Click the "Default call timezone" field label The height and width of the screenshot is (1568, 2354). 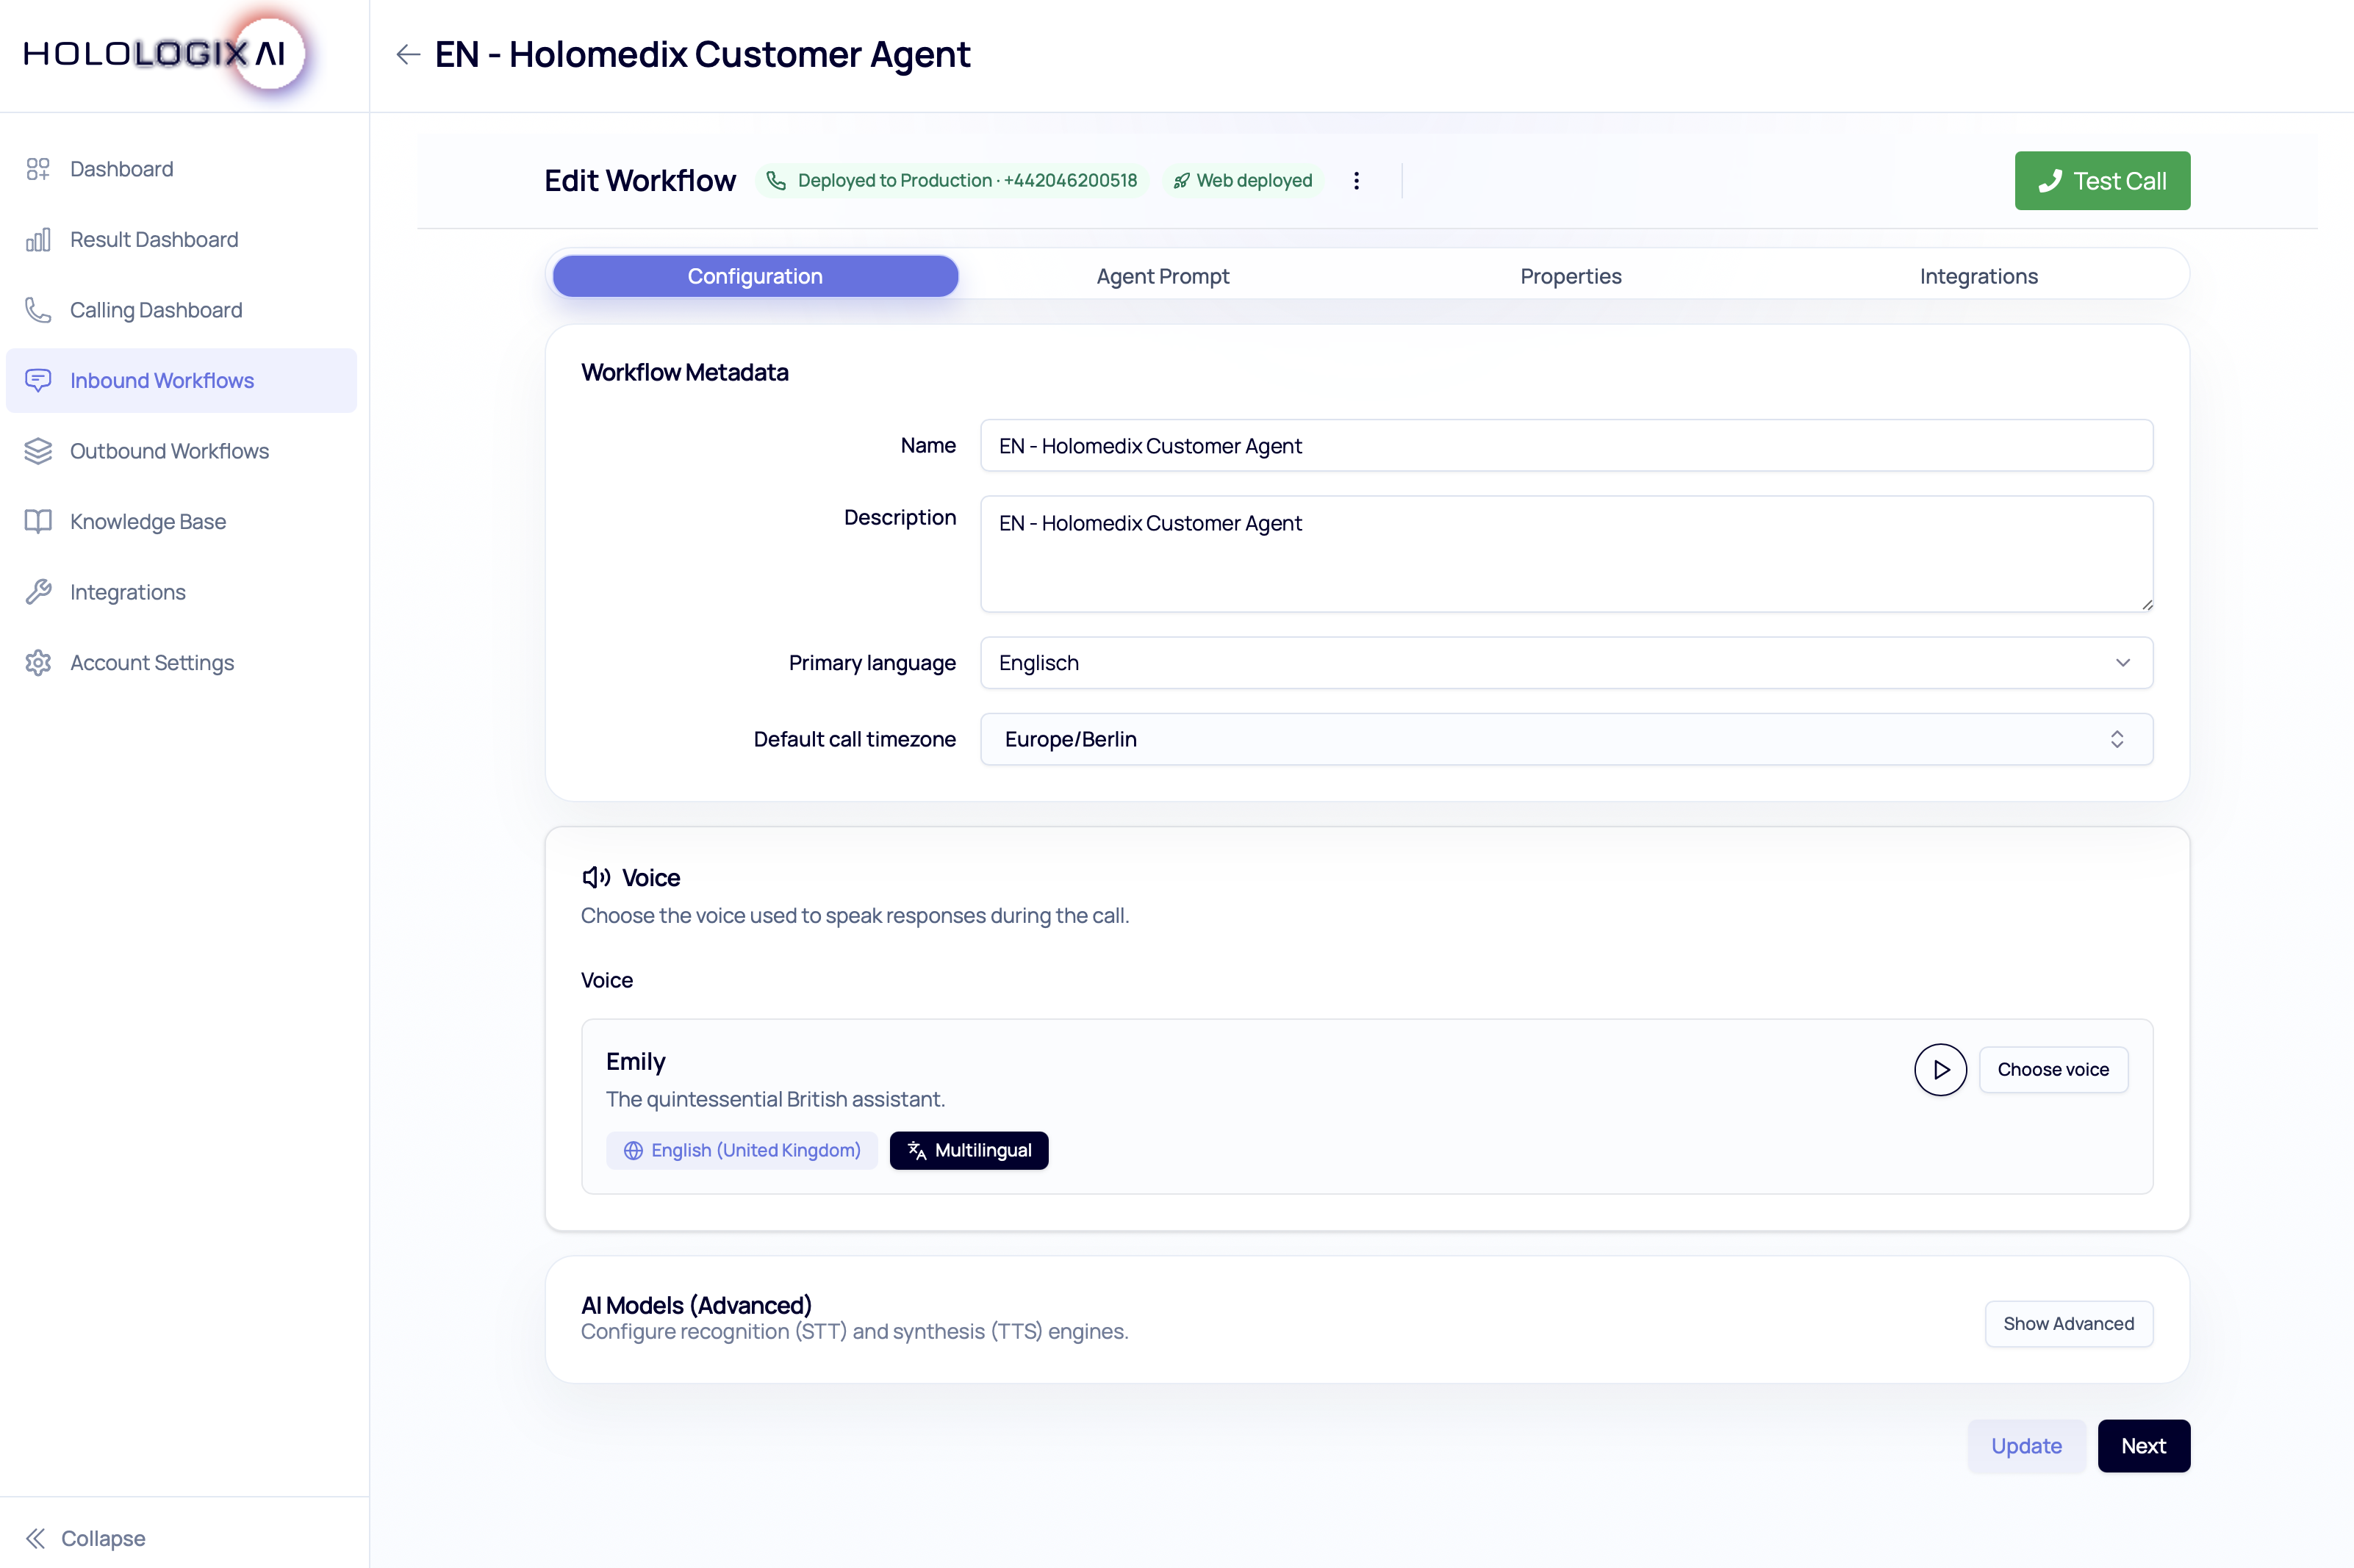(854, 739)
